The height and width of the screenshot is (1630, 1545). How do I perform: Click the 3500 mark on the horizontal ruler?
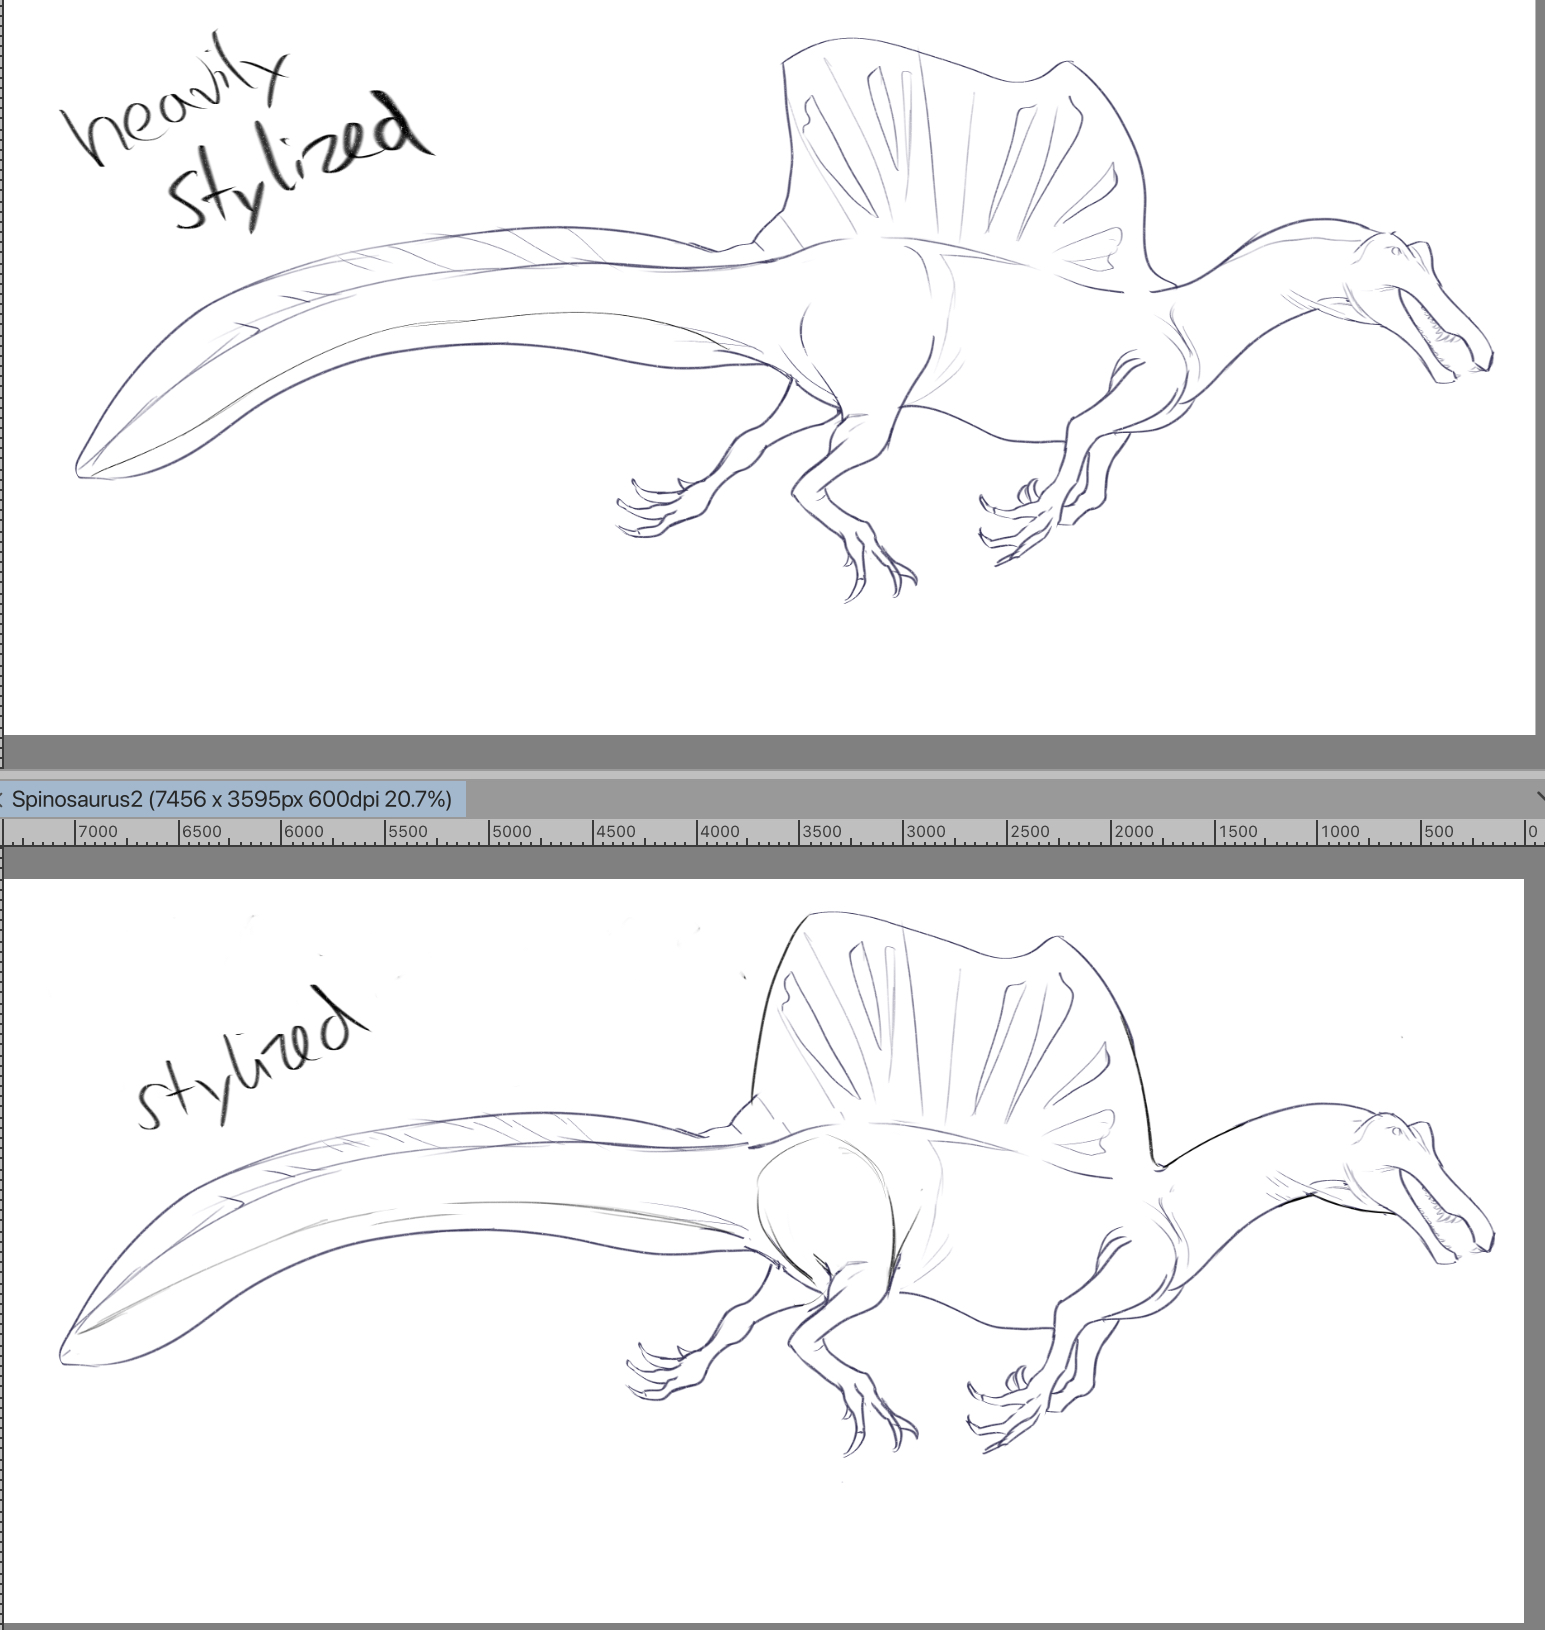[821, 832]
